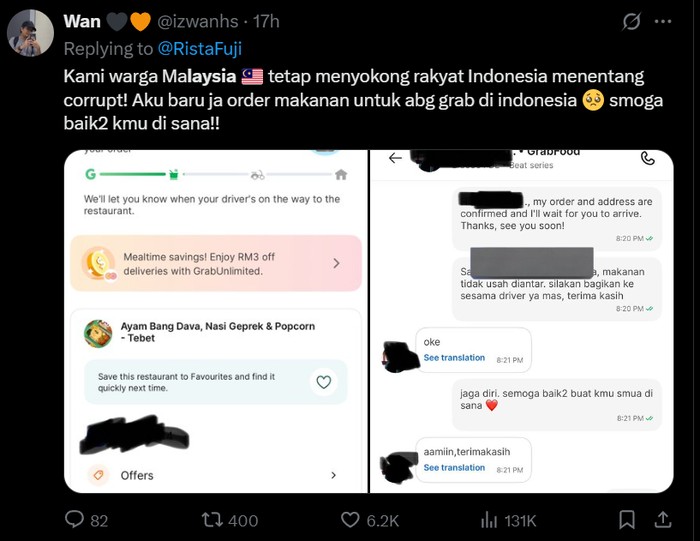
Task: View the tweet analytics bar chart icon
Action: [x=489, y=520]
